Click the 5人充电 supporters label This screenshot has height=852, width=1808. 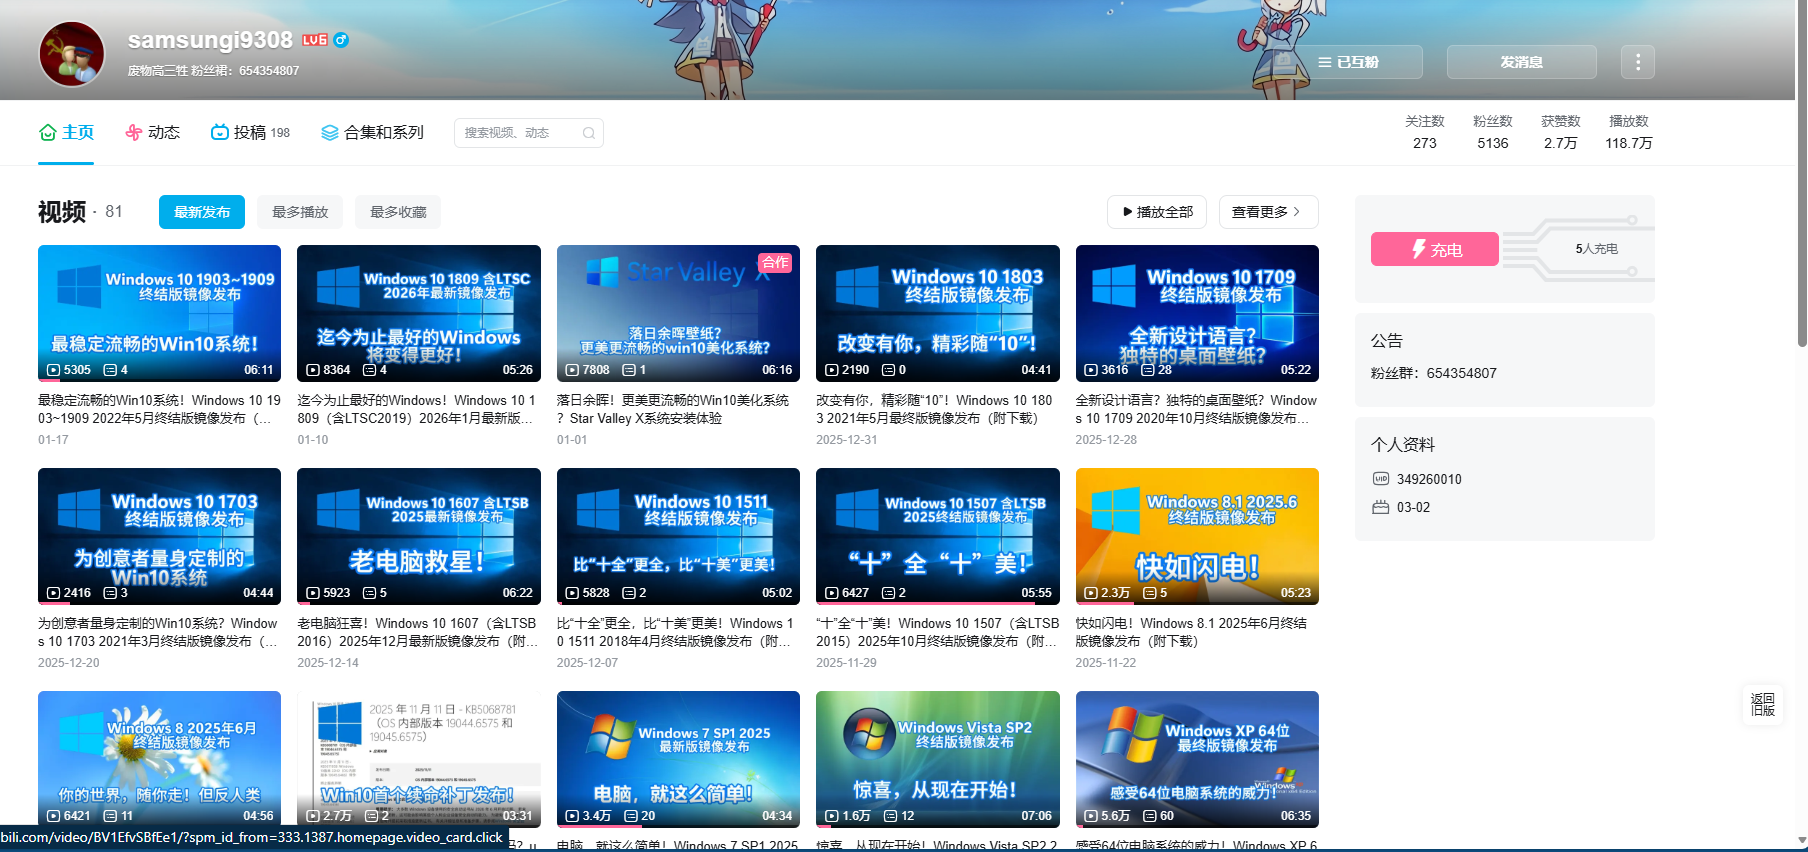click(x=1596, y=249)
